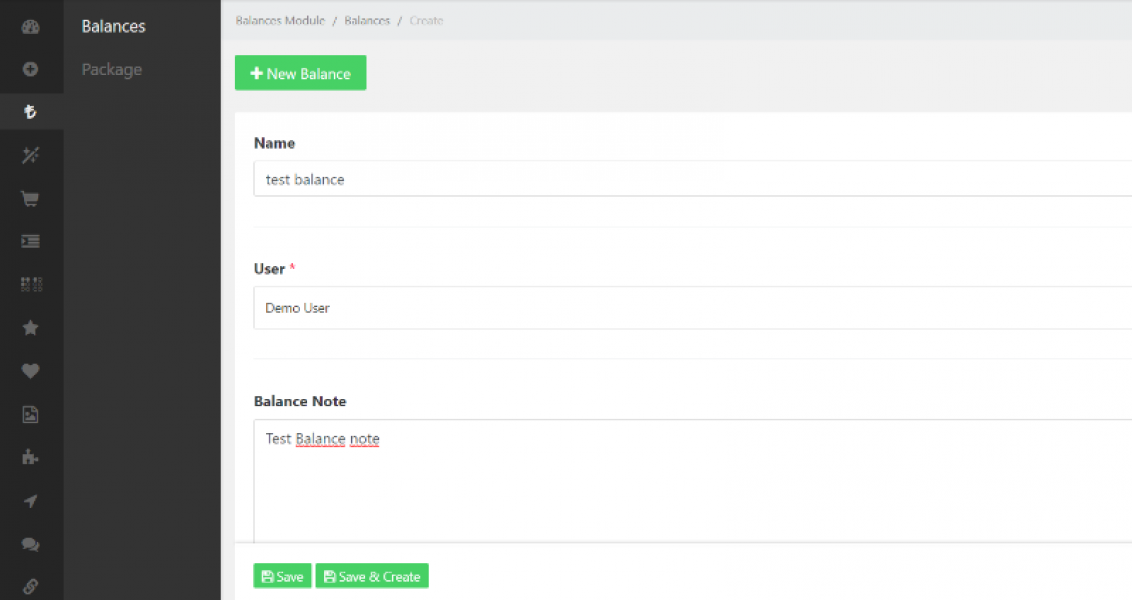
Task: Click the star icon in sidebar
Action: [x=30, y=328]
